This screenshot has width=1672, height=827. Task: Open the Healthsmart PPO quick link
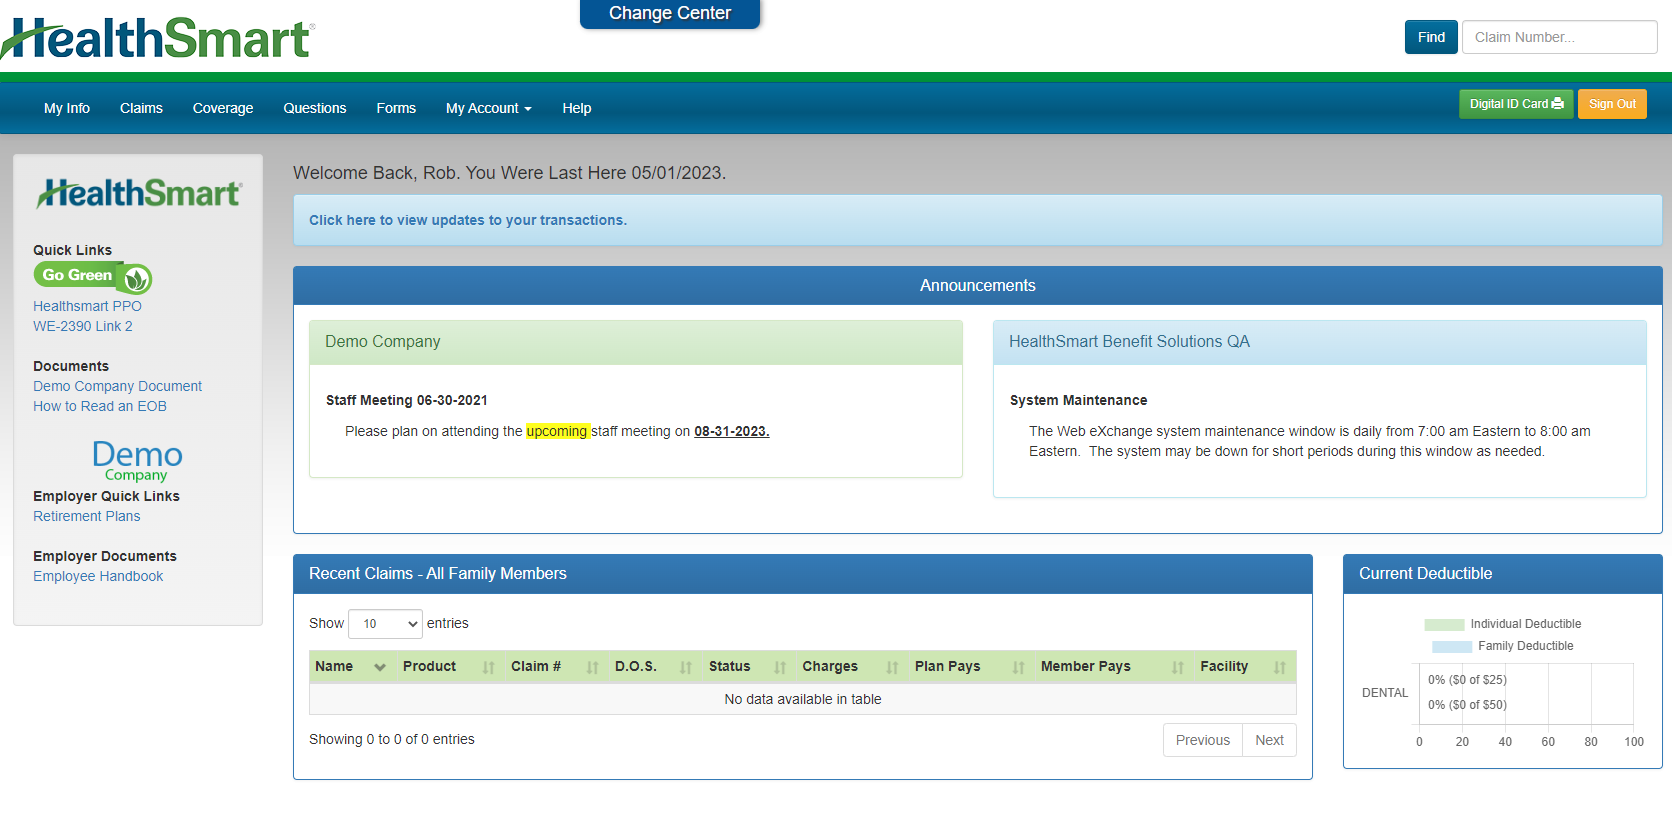[87, 306]
